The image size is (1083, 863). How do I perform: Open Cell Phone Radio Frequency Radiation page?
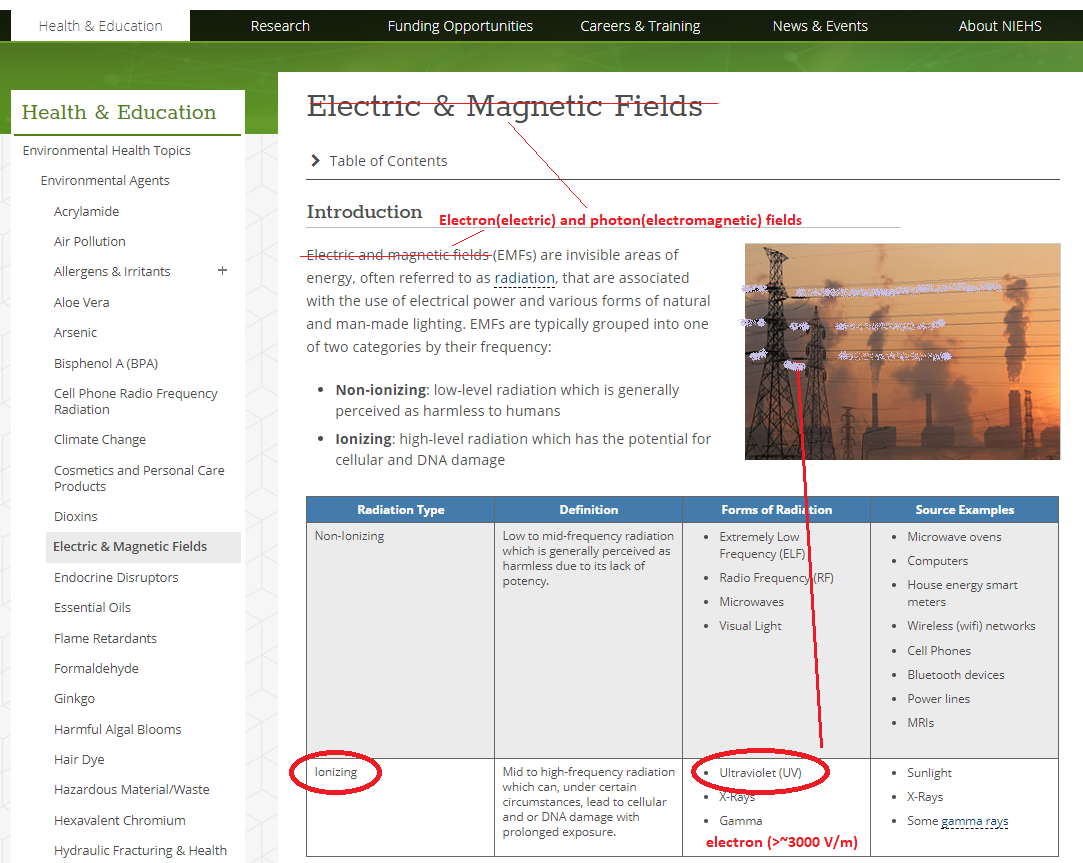[135, 401]
